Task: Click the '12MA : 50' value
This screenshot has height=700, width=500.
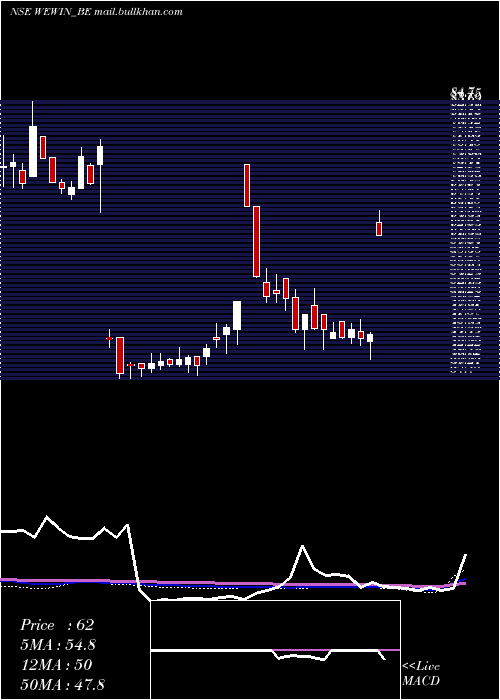Action: pyautogui.click(x=57, y=665)
